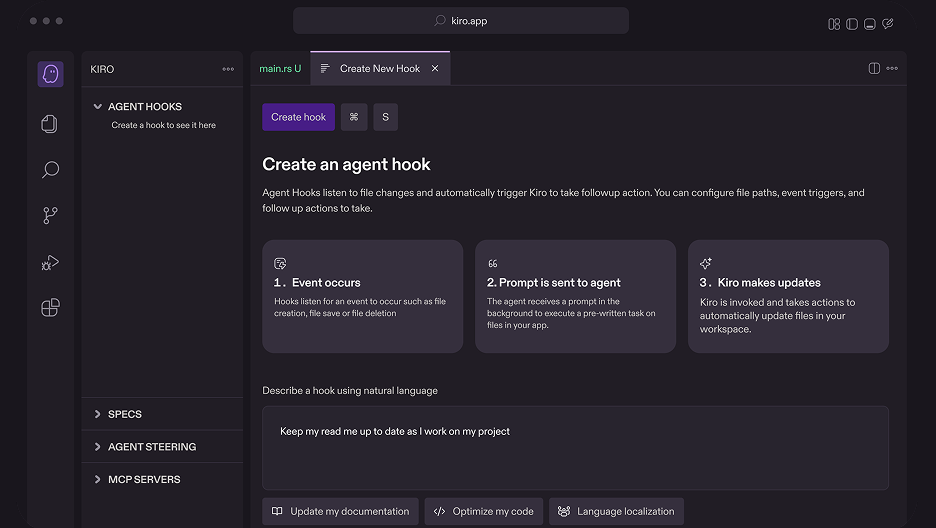Close the Create New Hook tab

(435, 69)
